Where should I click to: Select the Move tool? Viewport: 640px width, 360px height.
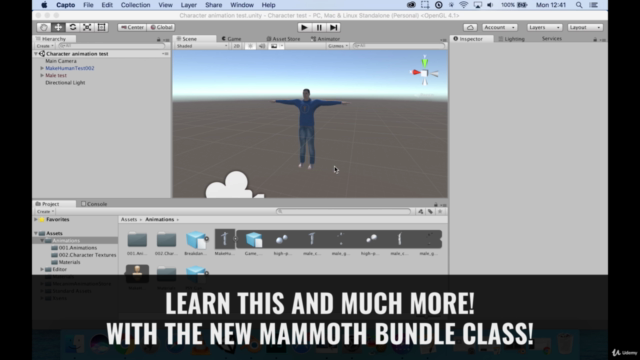[58, 27]
